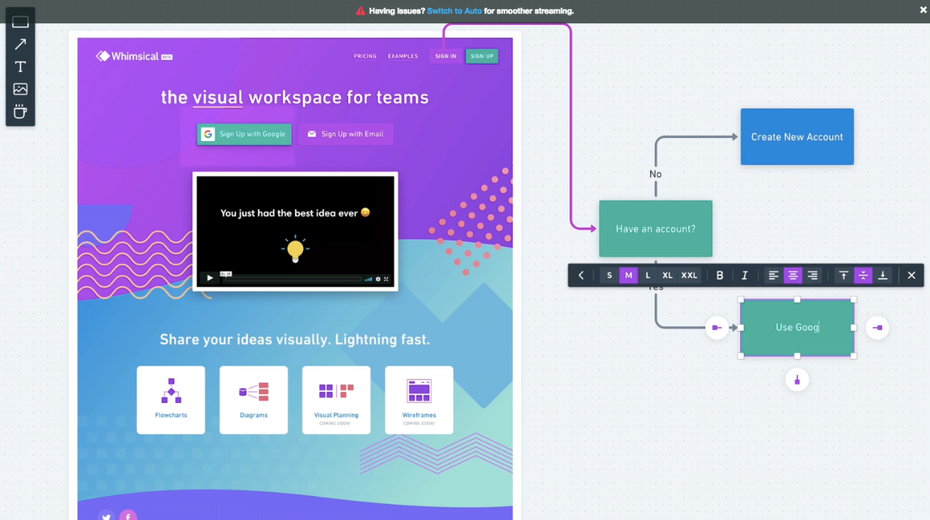Align text to bottom vertically
The image size is (930, 520).
(883, 275)
